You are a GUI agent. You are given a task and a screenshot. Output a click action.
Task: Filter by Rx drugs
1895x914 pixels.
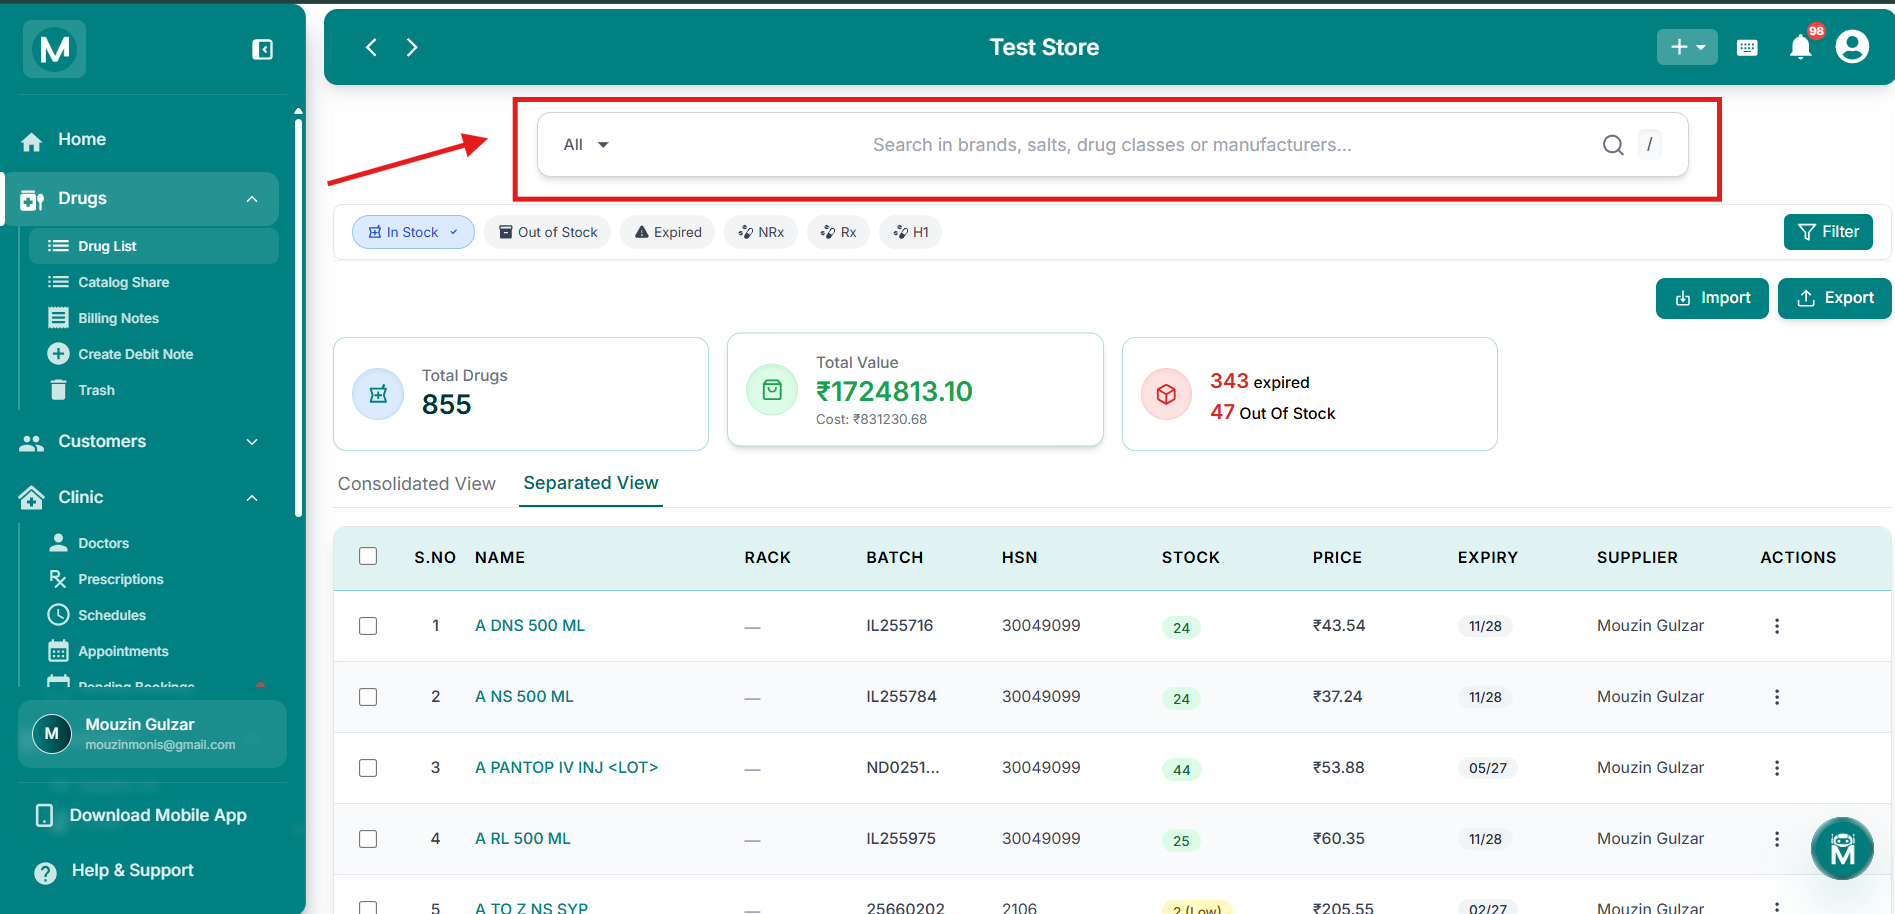pos(839,232)
